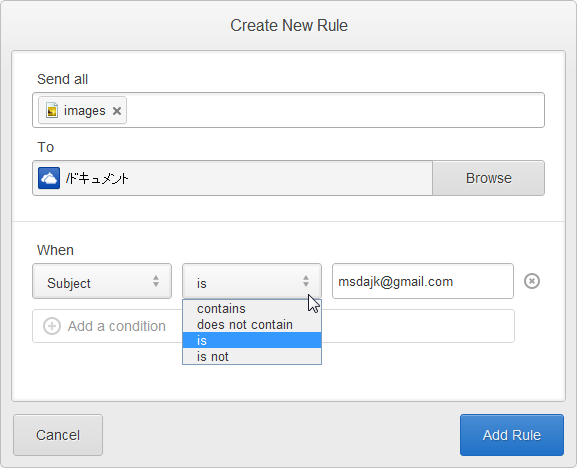The width and height of the screenshot is (577, 468).
Task: Click the destination path ドキュメント field
Action: [233, 178]
